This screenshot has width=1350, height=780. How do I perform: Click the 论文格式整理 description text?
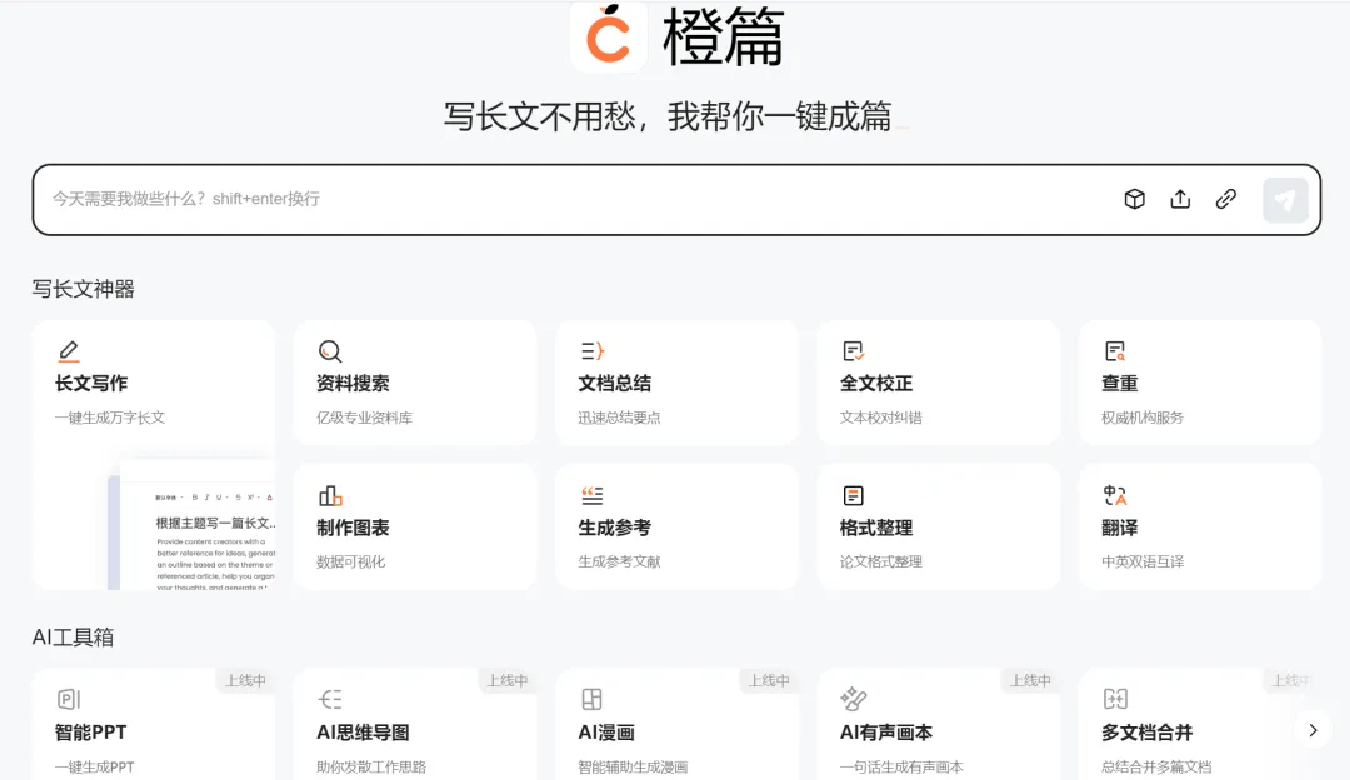(881, 561)
